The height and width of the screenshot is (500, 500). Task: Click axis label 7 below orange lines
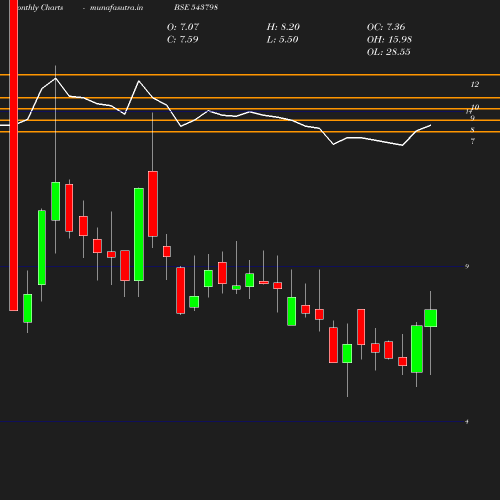(473, 141)
